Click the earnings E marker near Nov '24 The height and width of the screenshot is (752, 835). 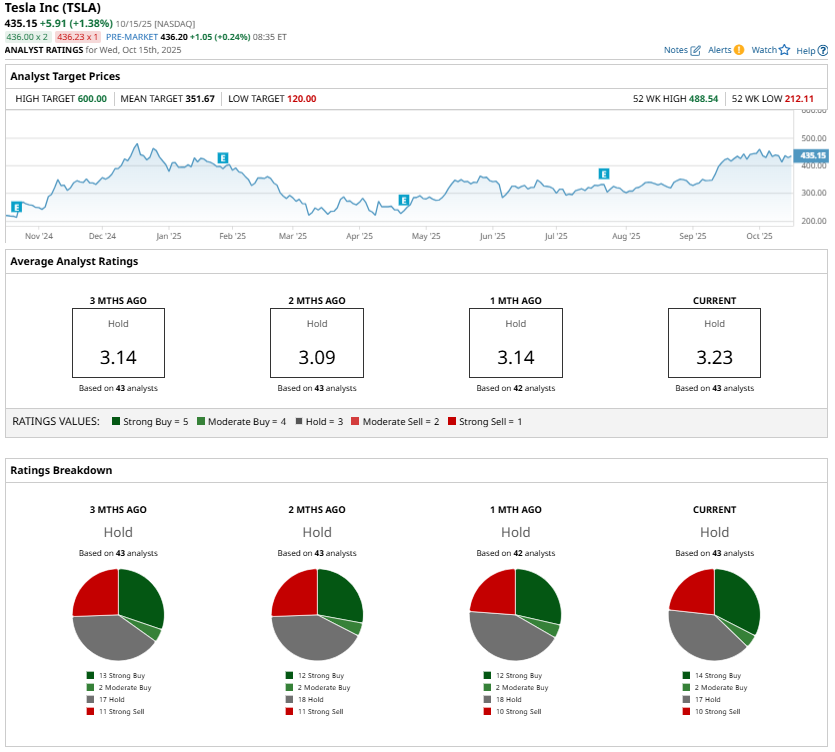(x=16, y=207)
